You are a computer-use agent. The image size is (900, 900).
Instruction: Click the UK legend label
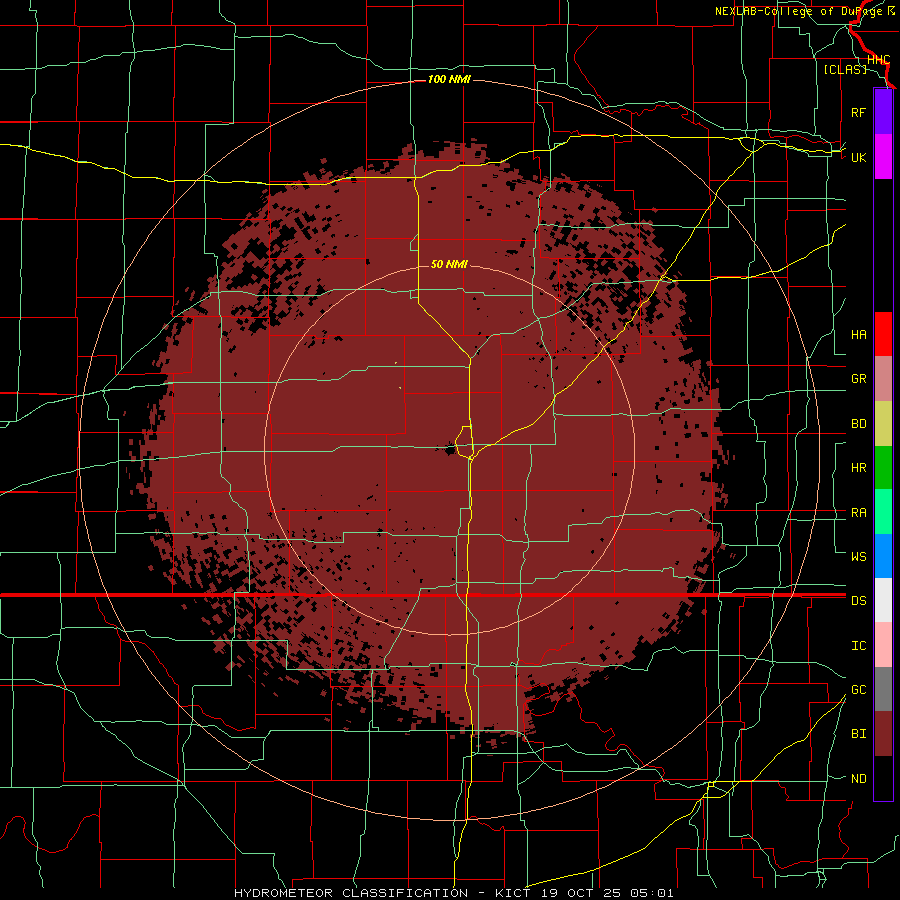point(858,157)
